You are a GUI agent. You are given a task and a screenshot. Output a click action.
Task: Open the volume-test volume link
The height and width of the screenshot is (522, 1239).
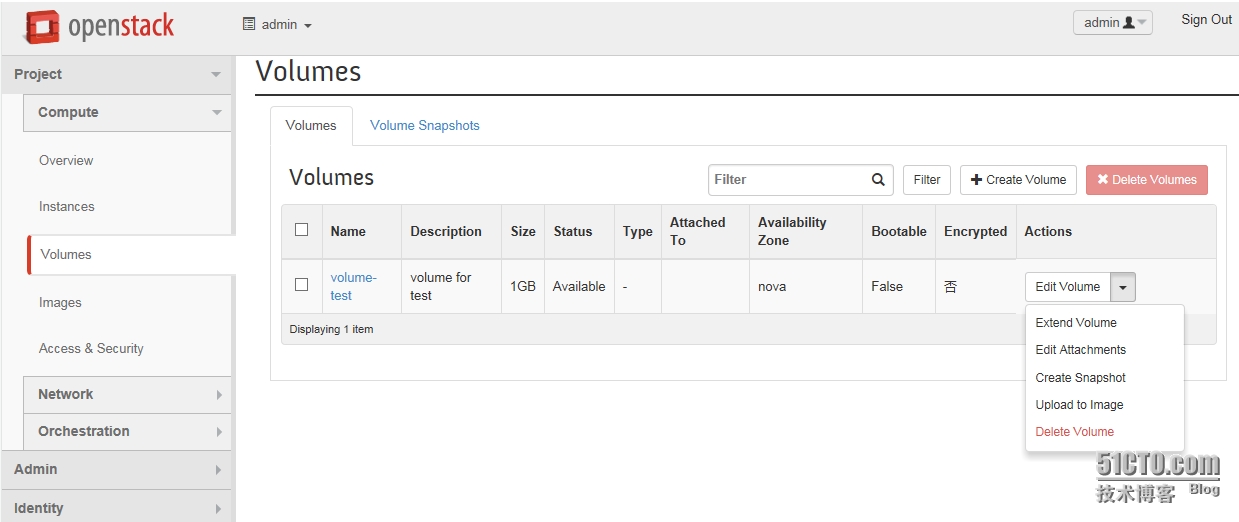point(353,286)
